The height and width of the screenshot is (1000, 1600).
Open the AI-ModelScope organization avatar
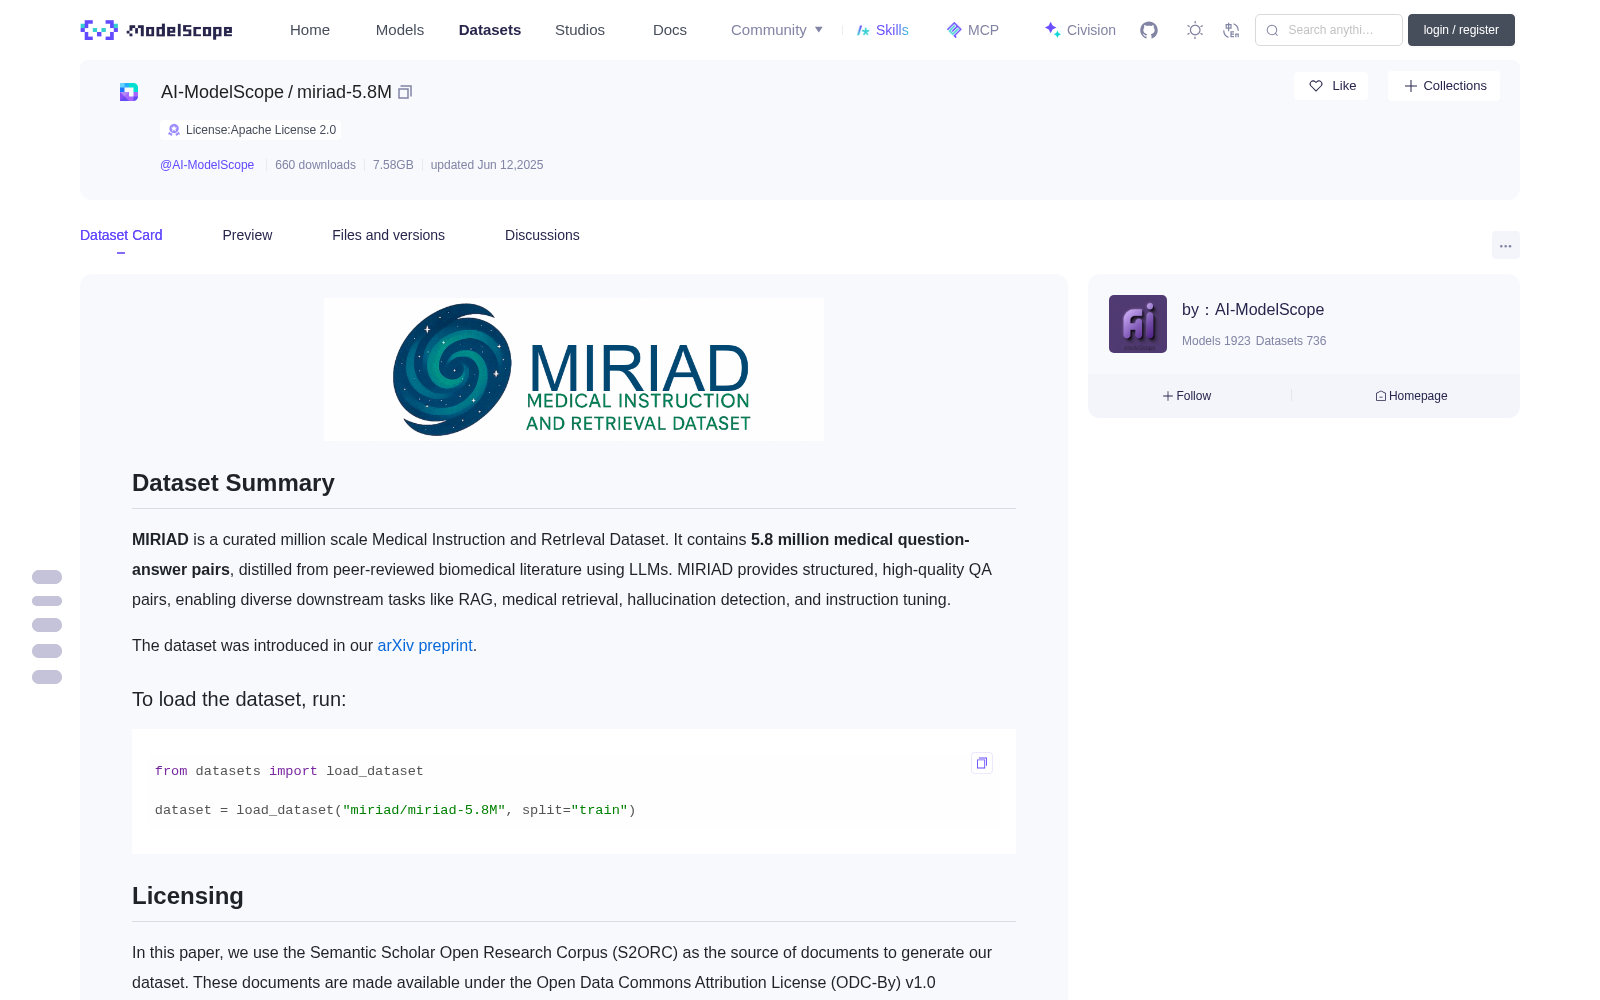coord(1138,324)
